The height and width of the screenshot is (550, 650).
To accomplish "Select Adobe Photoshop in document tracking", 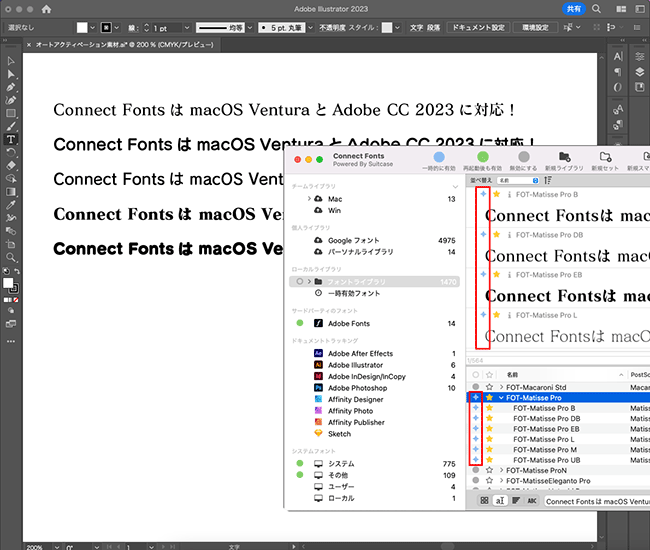I will coord(357,388).
